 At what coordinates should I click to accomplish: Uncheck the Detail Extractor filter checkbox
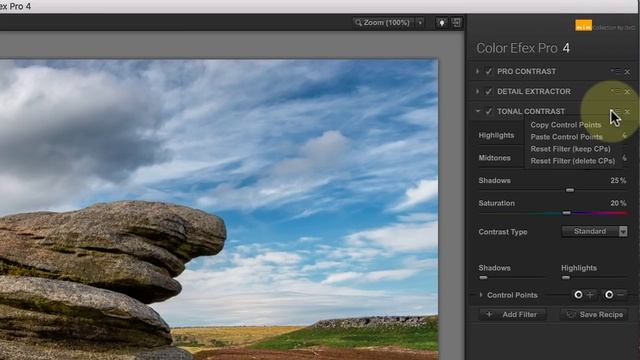[488, 91]
